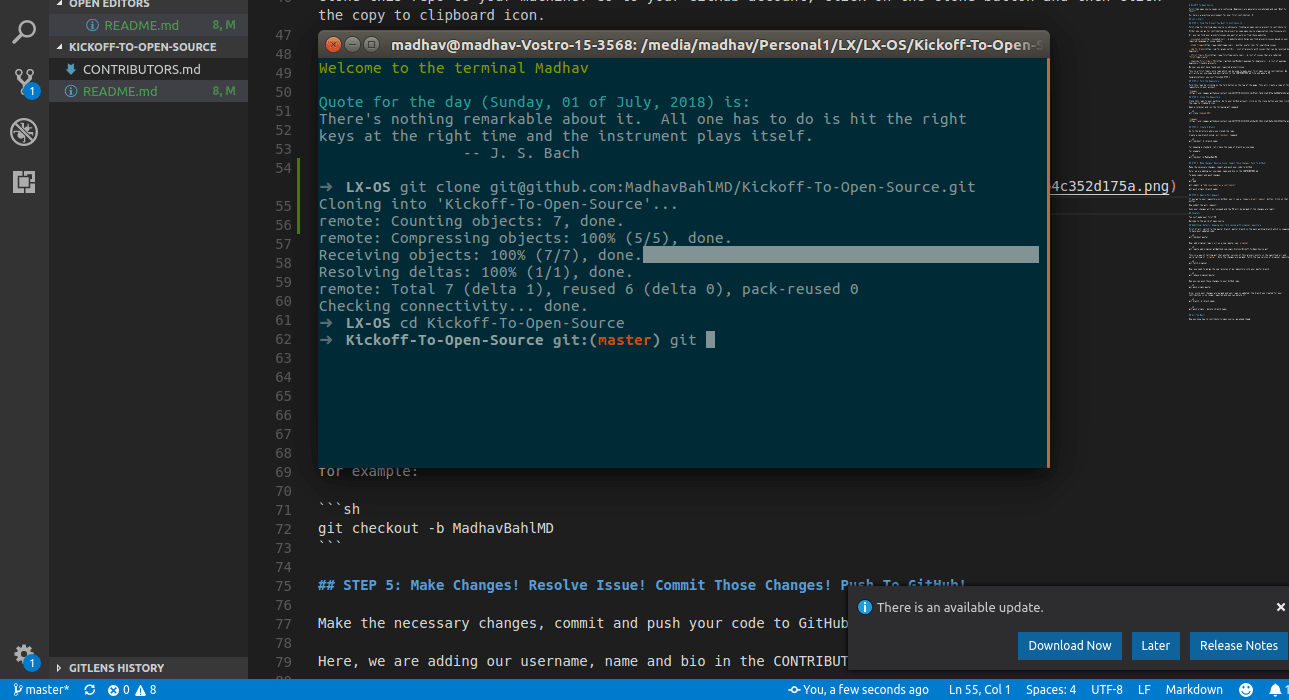1289x700 pixels.
Task: Click the 'git clone' command line in terminal
Action: point(647,187)
